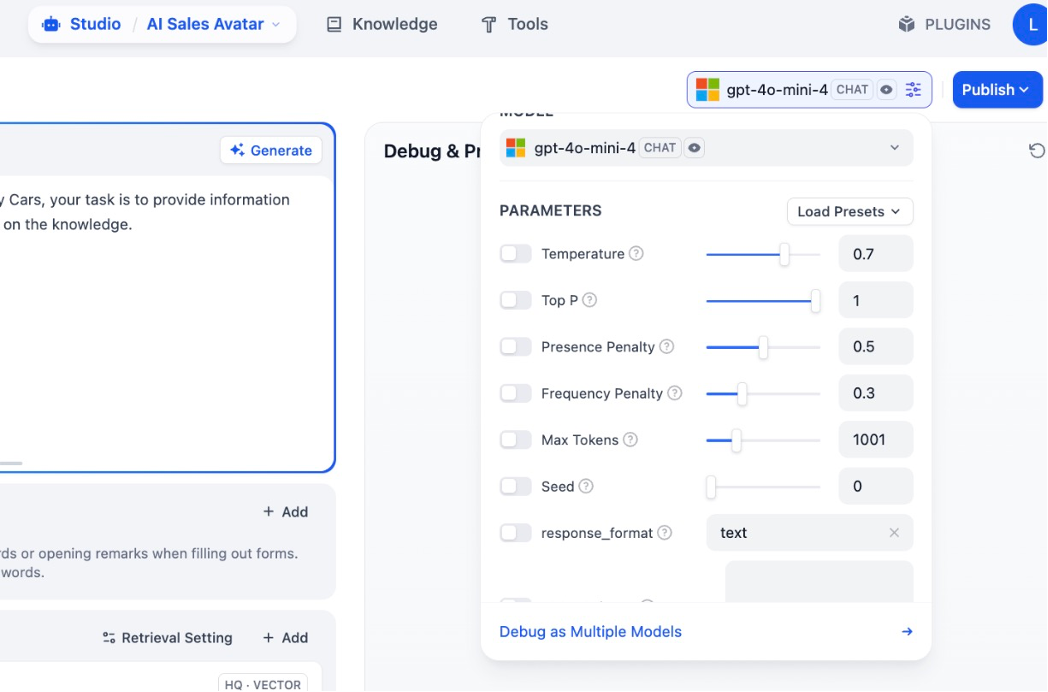Click the CHAT tag in model dropdown
The height and width of the screenshot is (692, 1048).
660,148
